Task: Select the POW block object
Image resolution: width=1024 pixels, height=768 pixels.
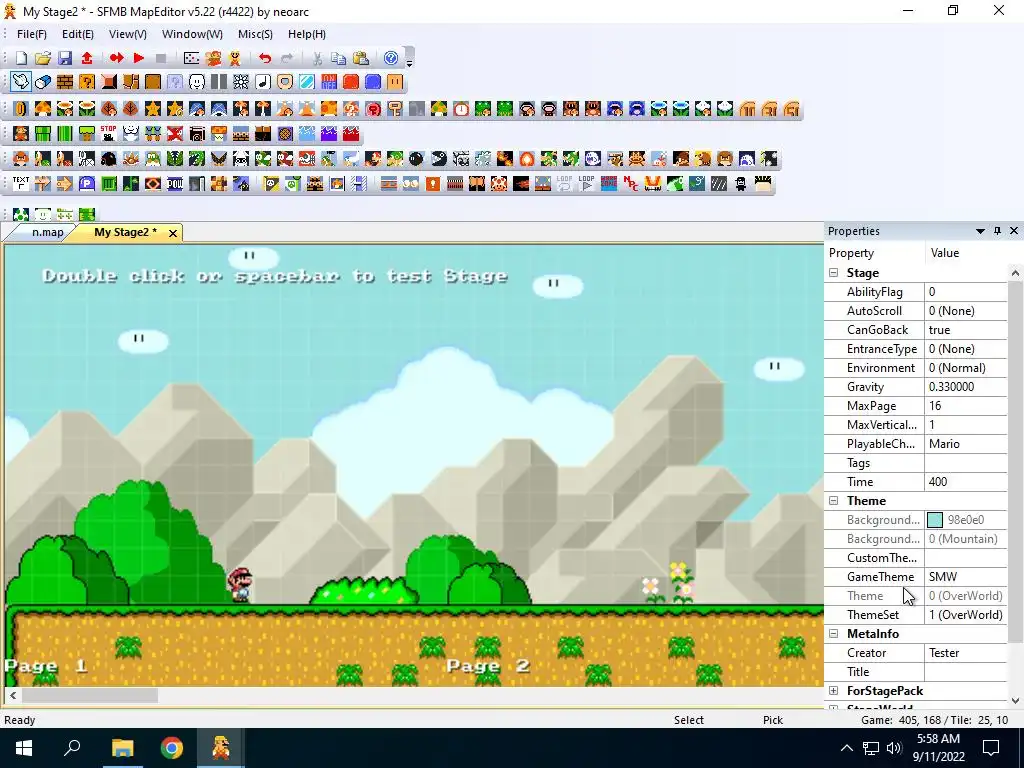Action: pos(175,184)
